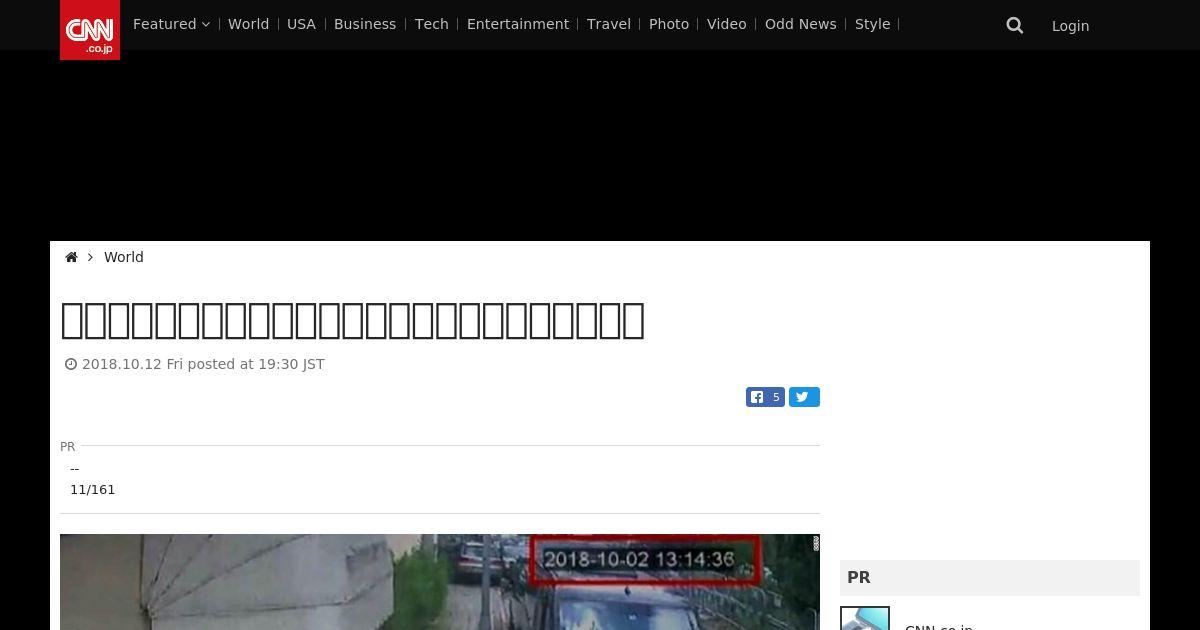This screenshot has width=1200, height=630.
Task: Open the Travel section
Action: (x=609, y=24)
